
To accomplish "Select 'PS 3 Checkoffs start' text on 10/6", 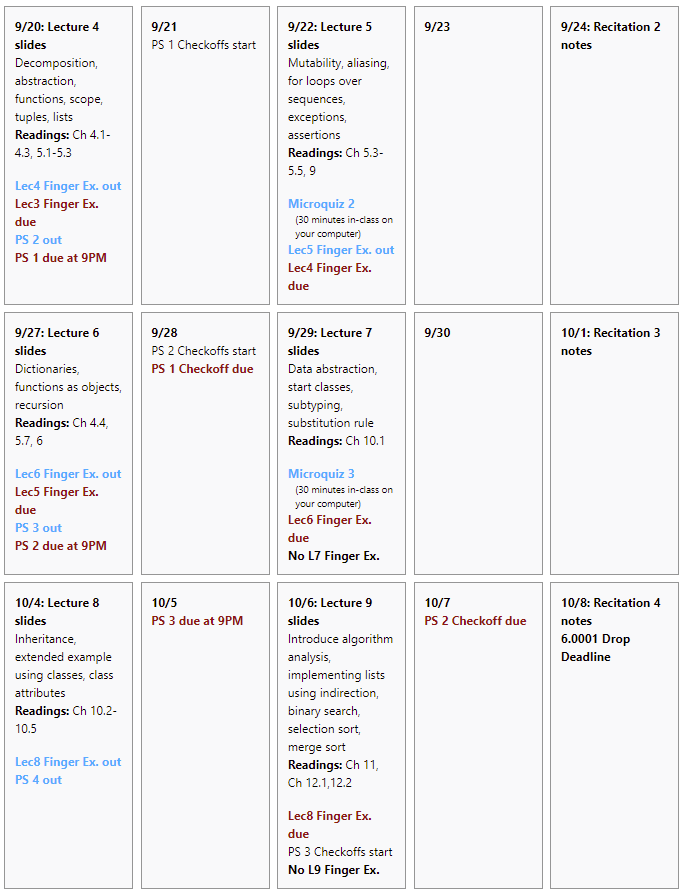I will (x=340, y=852).
